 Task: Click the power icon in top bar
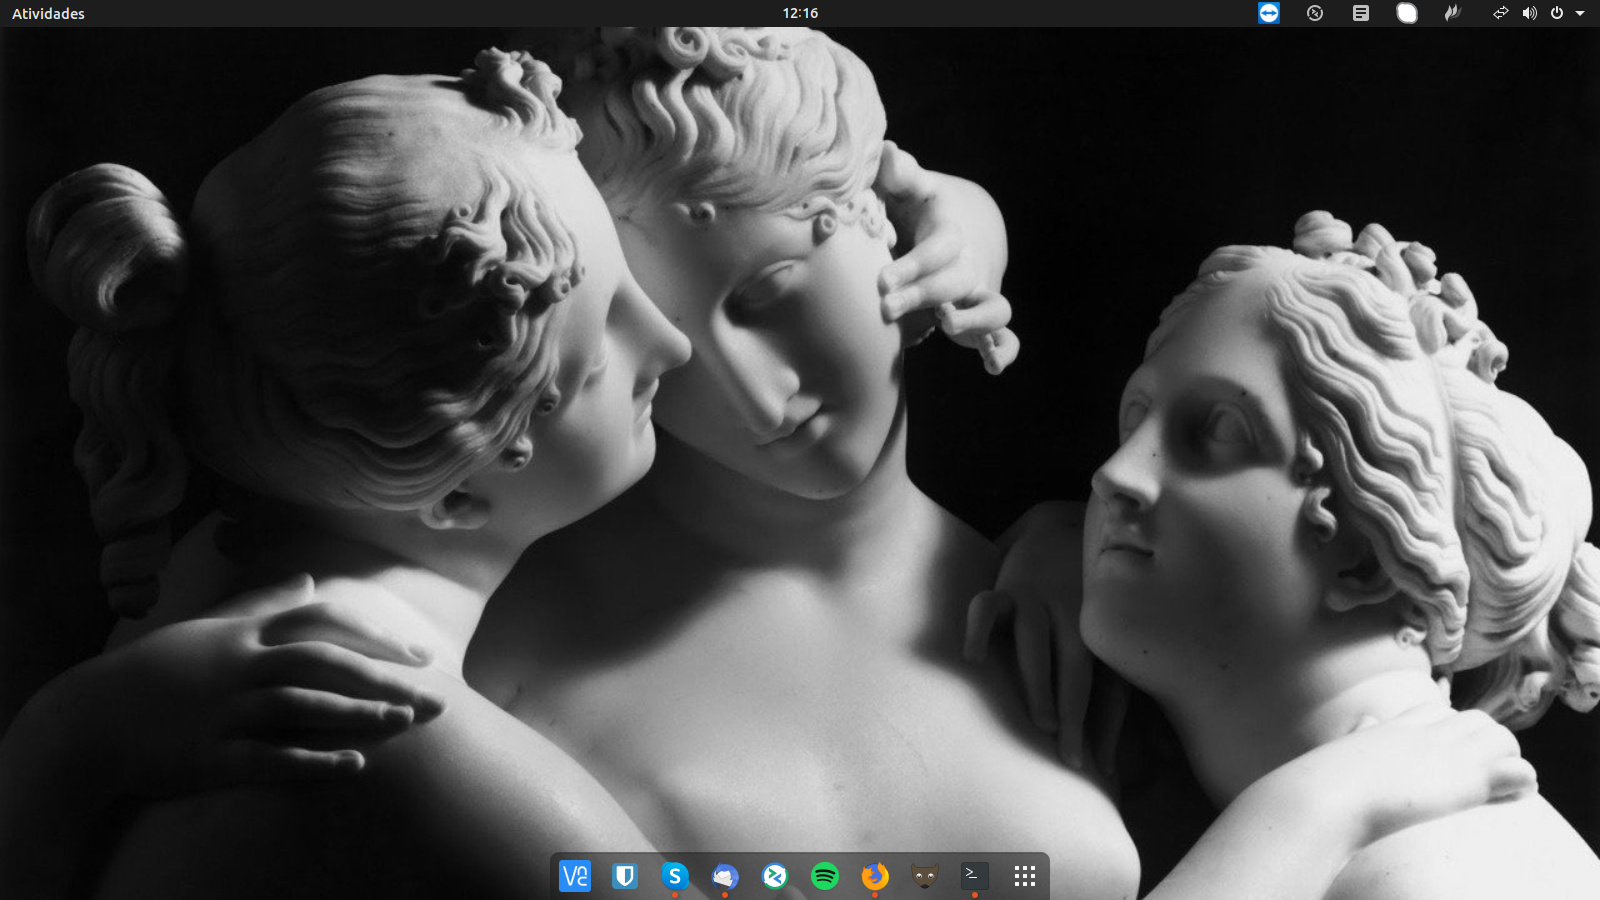pyautogui.click(x=1557, y=13)
